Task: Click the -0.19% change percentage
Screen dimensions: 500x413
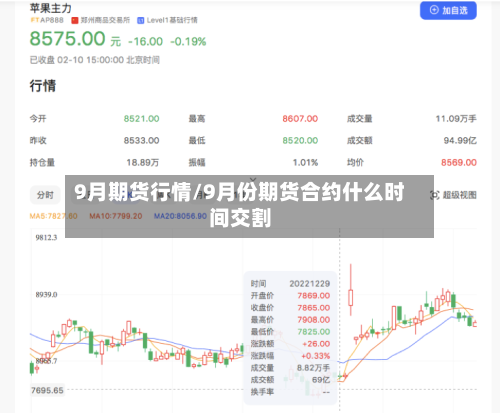Action: click(188, 42)
